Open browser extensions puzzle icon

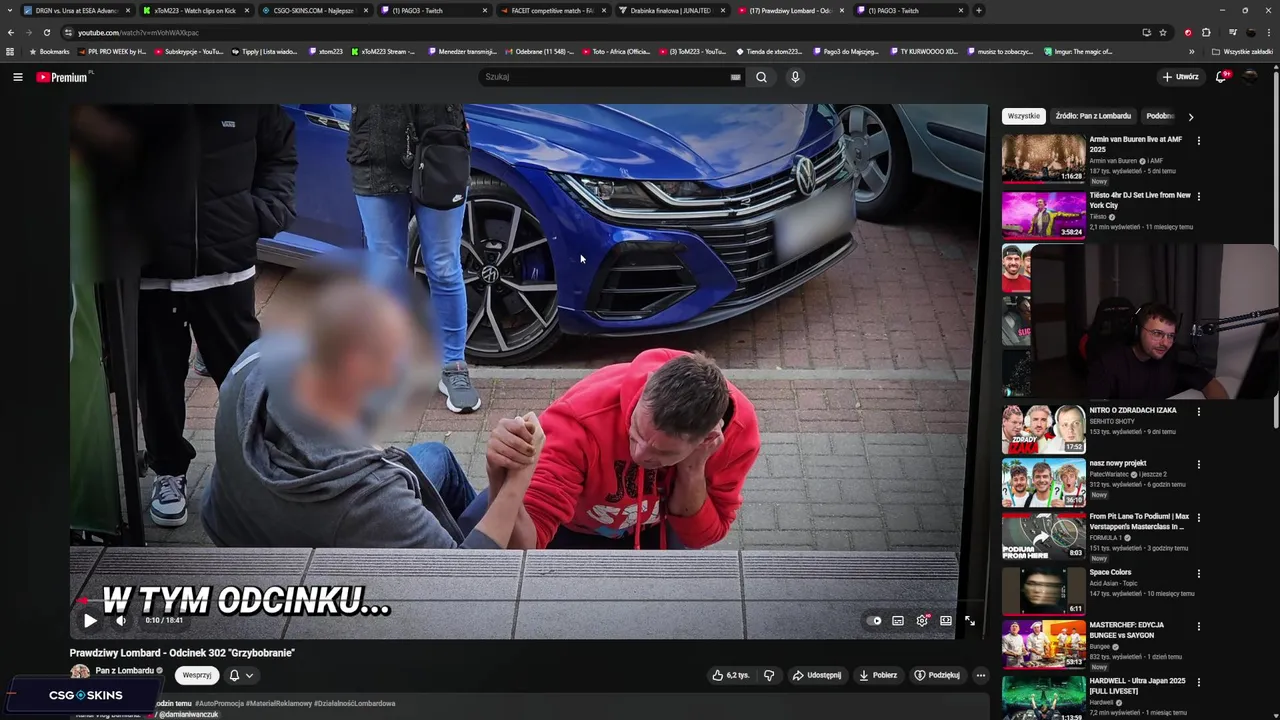[1206, 32]
